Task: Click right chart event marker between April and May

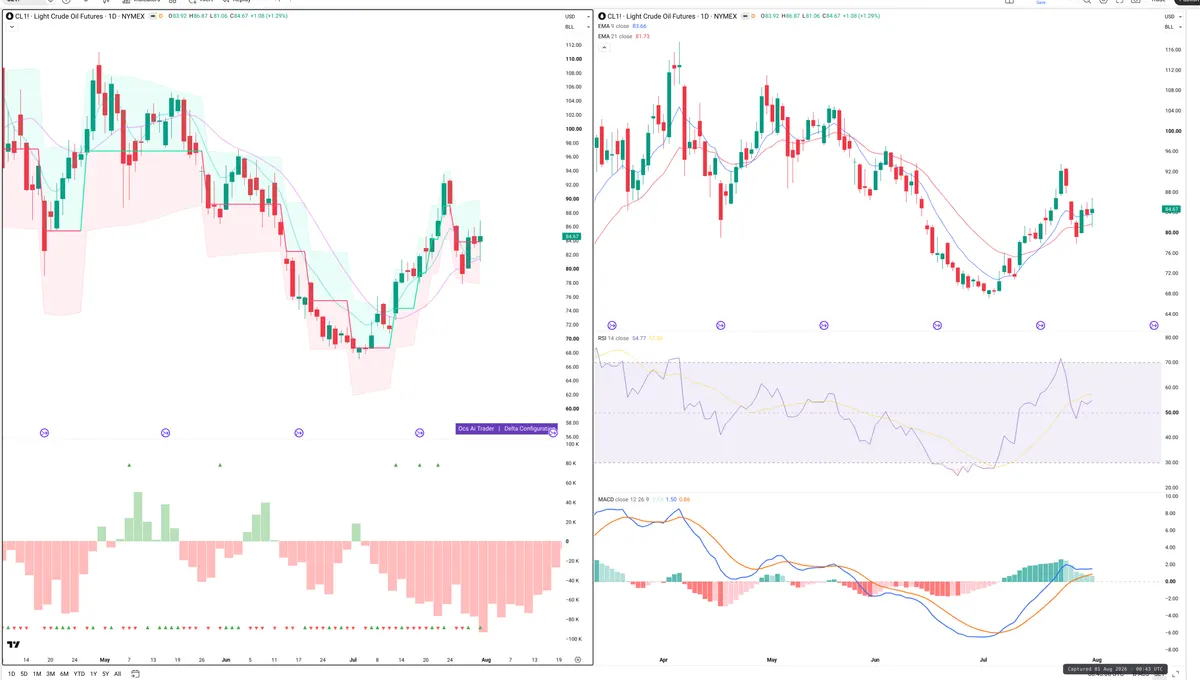Action: coord(721,326)
